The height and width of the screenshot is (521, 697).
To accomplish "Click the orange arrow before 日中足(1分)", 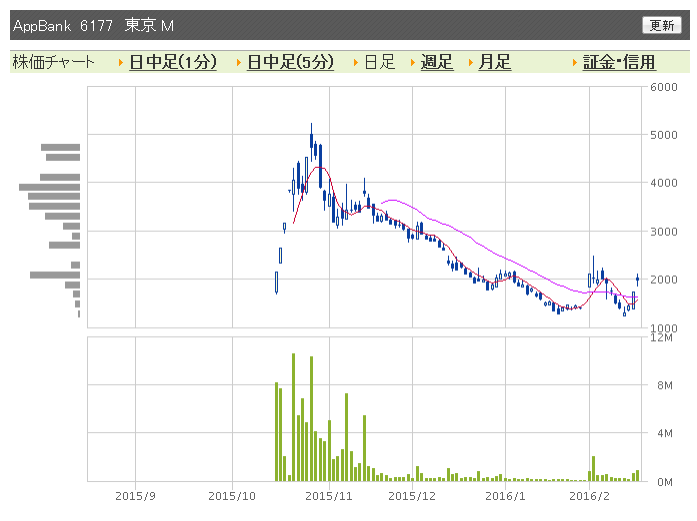I will coord(121,63).
